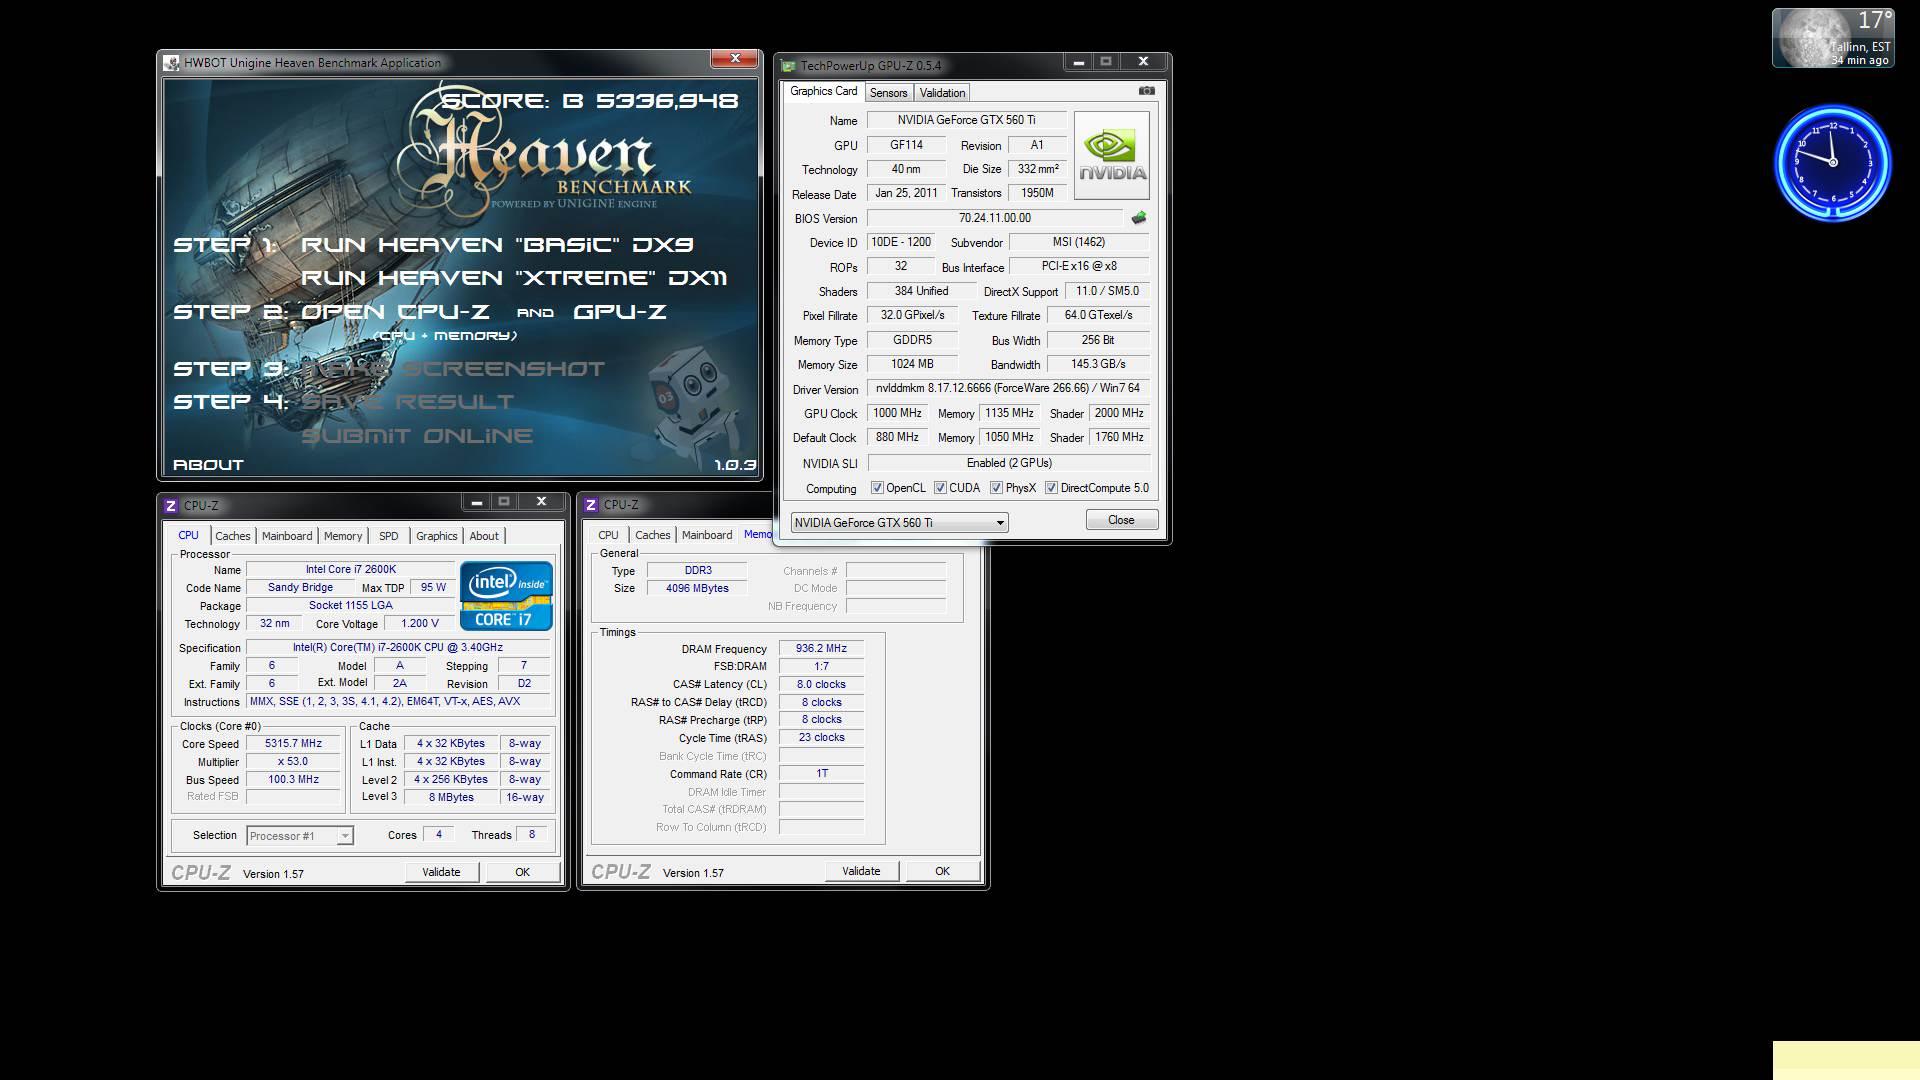
Task: Open the Tallinn weather gadget
Action: pos(1833,38)
